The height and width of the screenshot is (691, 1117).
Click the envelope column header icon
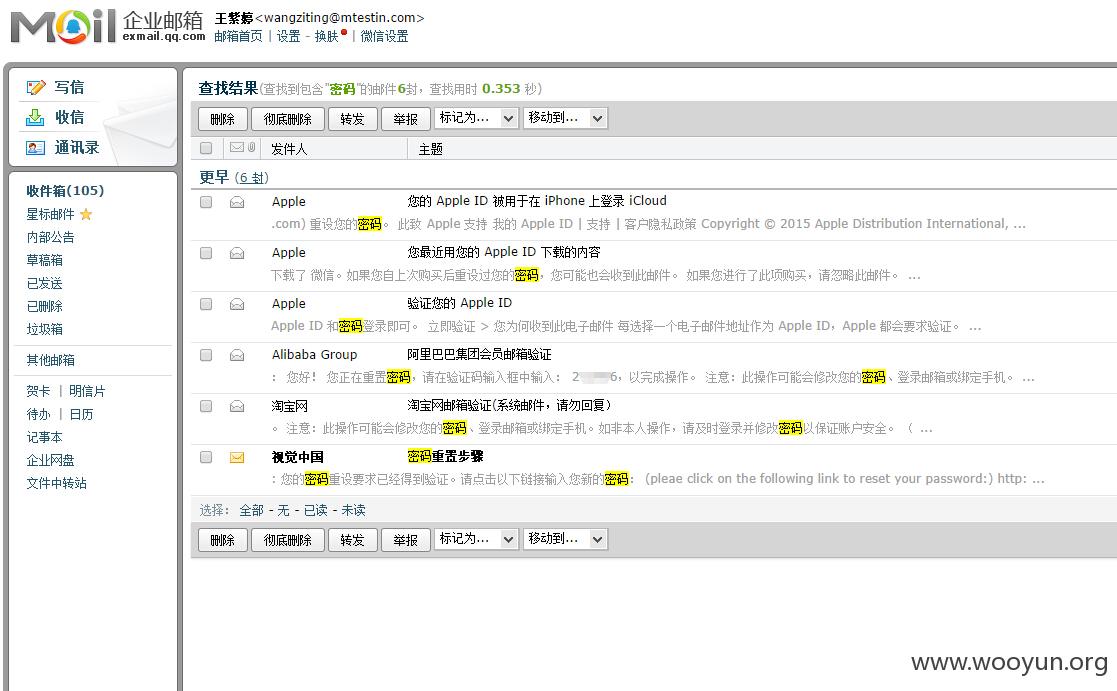click(x=237, y=147)
